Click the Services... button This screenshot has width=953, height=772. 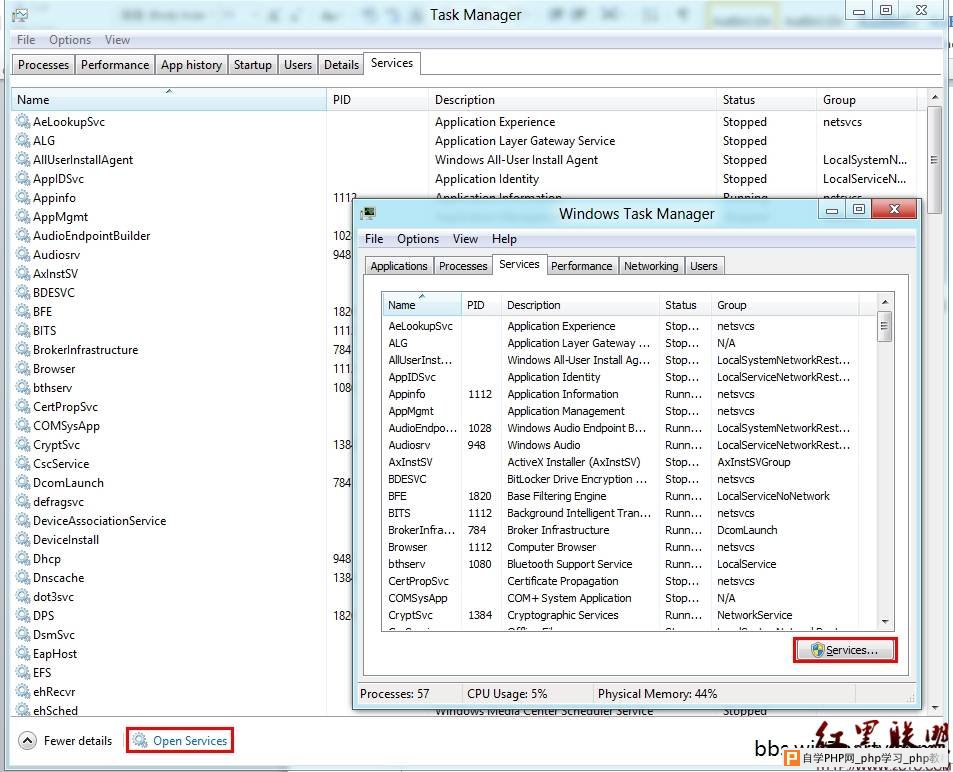(845, 650)
